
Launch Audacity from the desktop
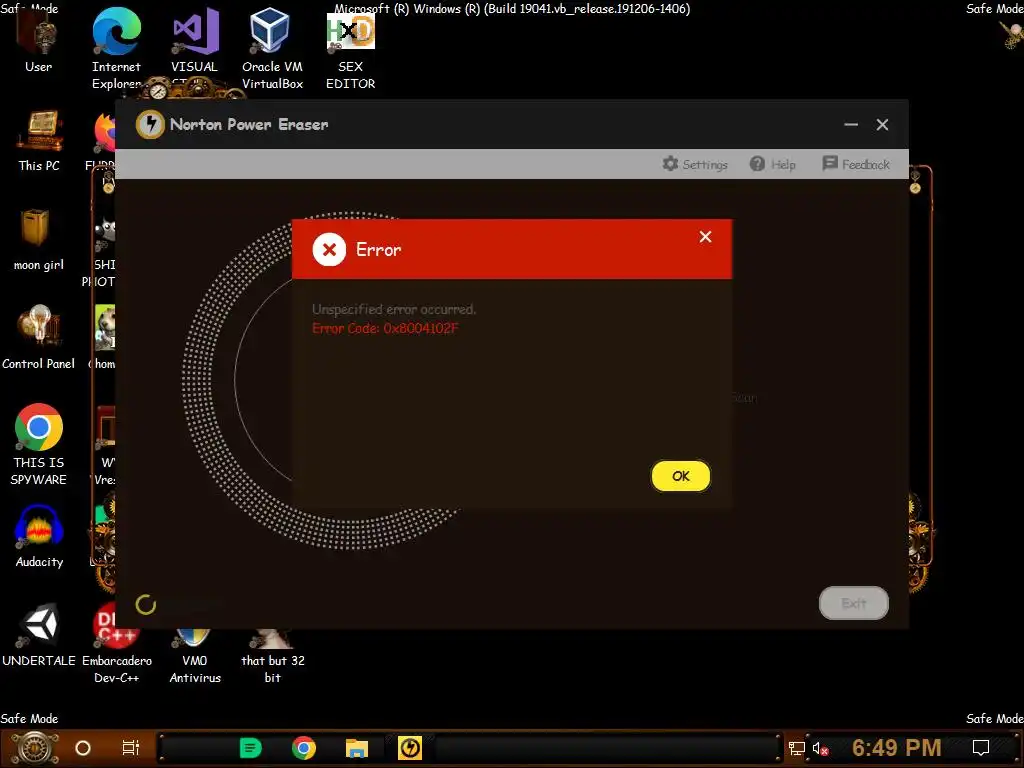coord(39,537)
